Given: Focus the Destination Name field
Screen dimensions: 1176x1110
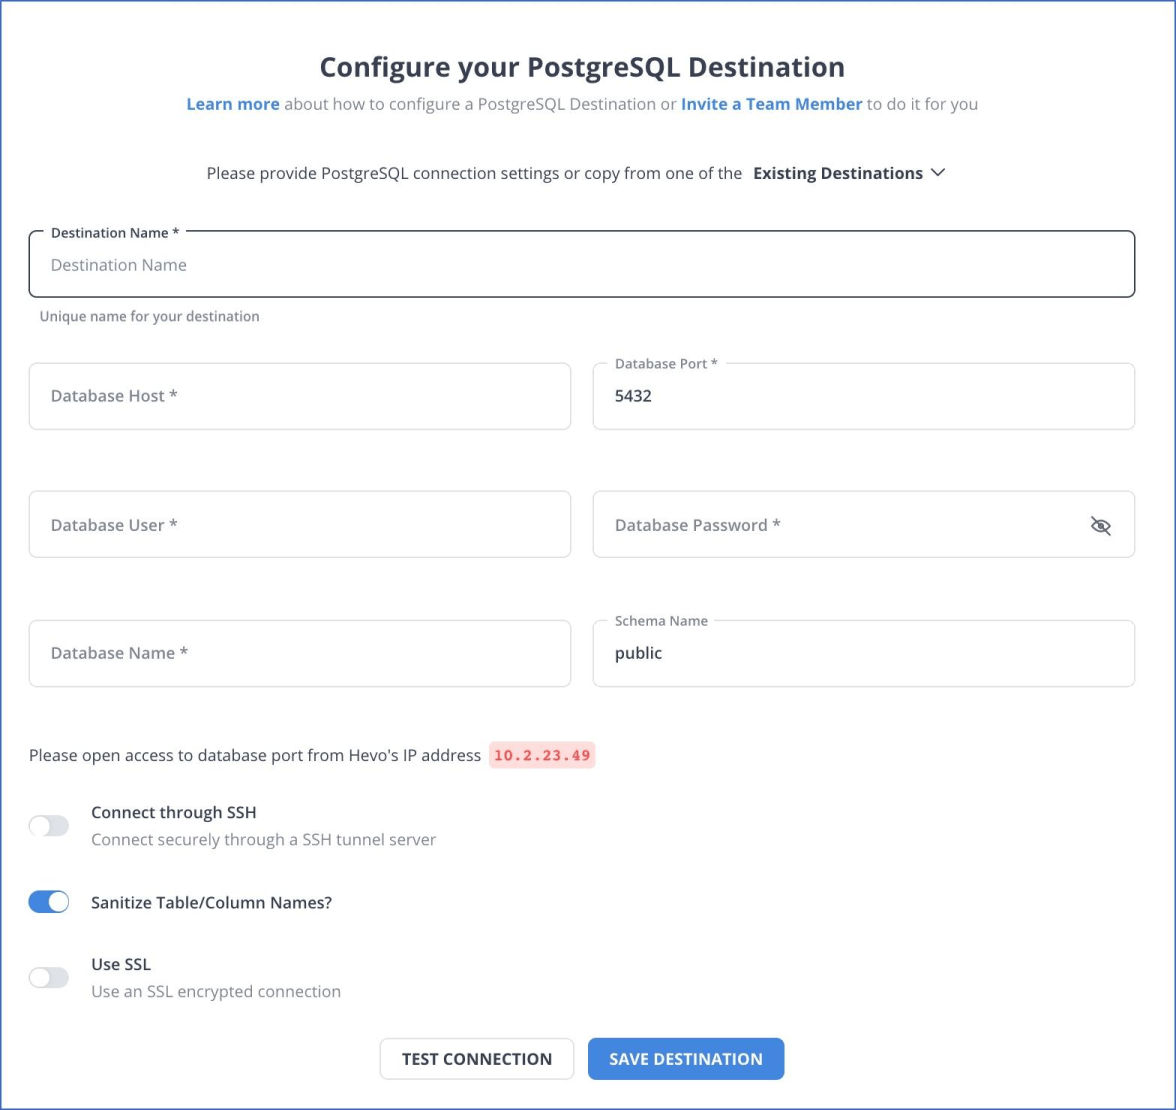Looking at the screenshot, I should point(582,264).
